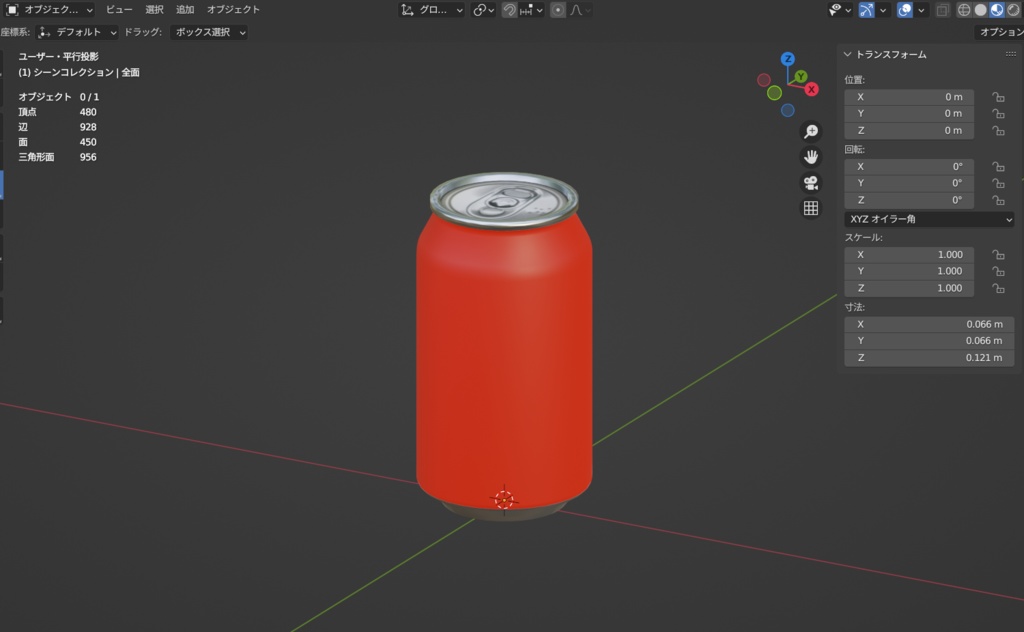Click scale Y 1.000 field
1024x632 pixels.
tap(909, 271)
